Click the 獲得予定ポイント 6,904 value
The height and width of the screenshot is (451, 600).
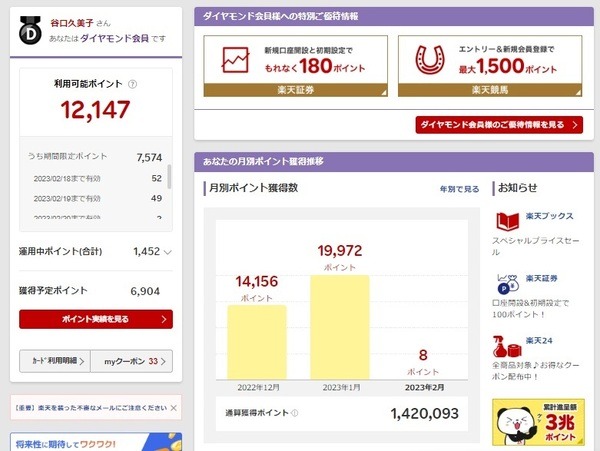tap(145, 291)
